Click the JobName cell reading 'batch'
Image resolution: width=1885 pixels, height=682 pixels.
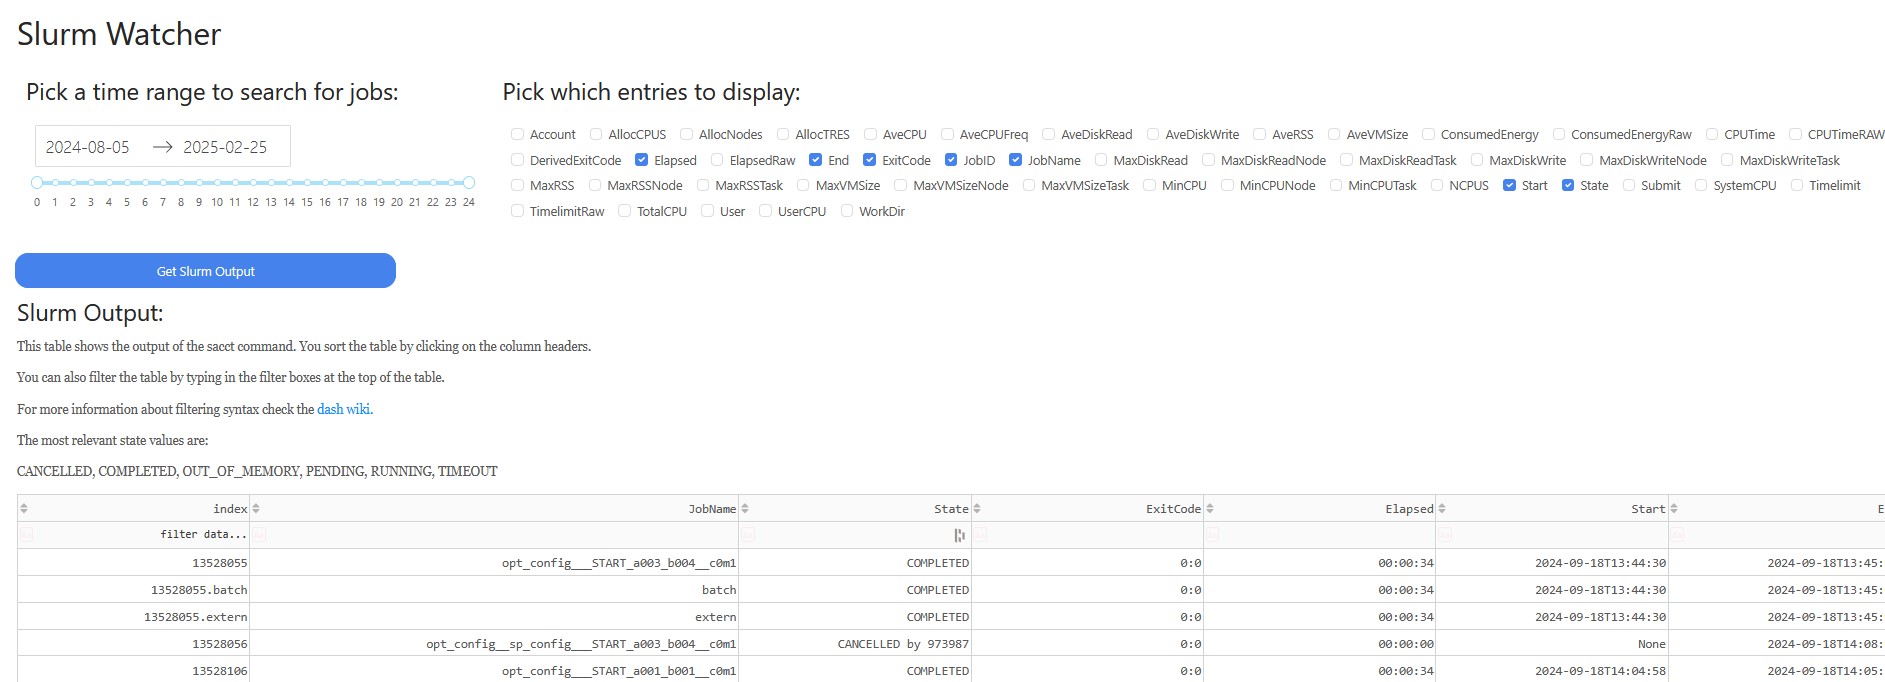(x=494, y=590)
